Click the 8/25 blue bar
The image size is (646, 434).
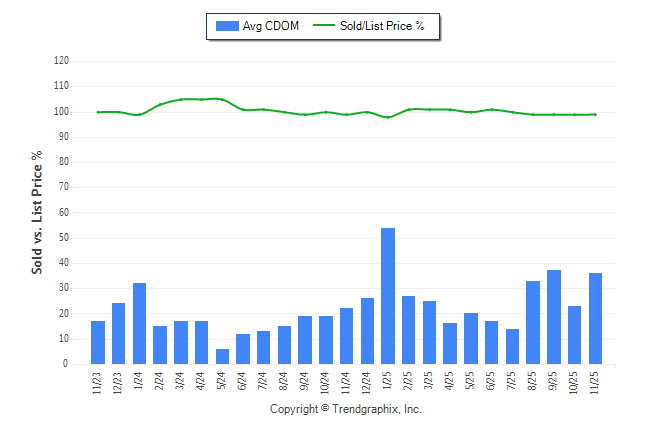533,323
